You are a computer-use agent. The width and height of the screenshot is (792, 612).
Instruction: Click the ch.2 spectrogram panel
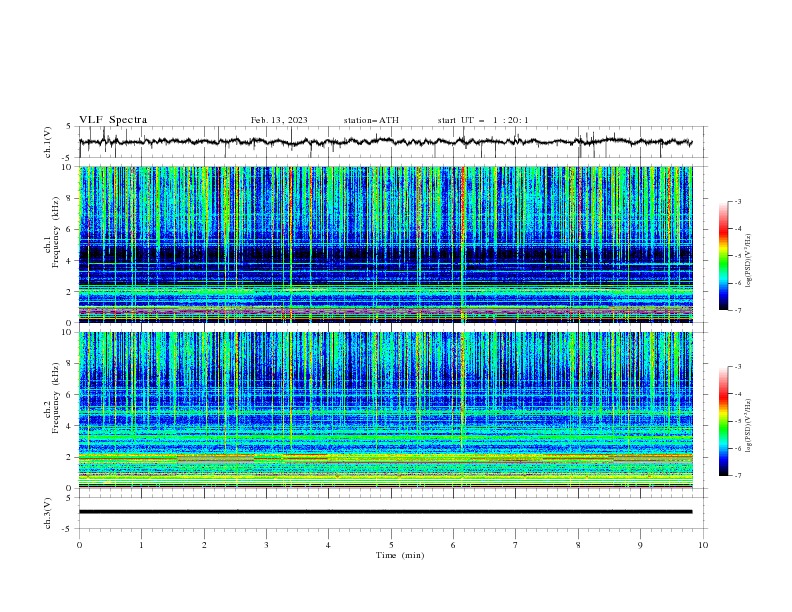pos(385,410)
